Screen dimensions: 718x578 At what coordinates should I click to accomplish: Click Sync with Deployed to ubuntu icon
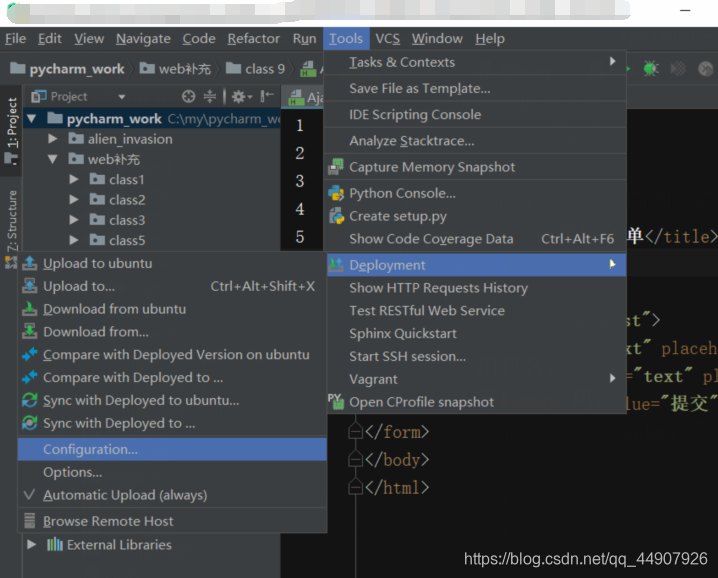point(30,400)
